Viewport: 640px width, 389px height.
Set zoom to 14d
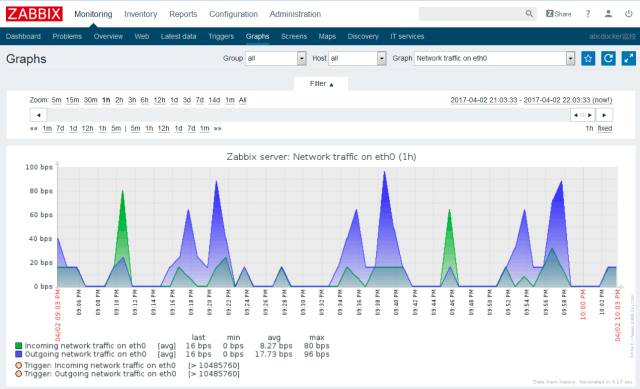pos(214,100)
